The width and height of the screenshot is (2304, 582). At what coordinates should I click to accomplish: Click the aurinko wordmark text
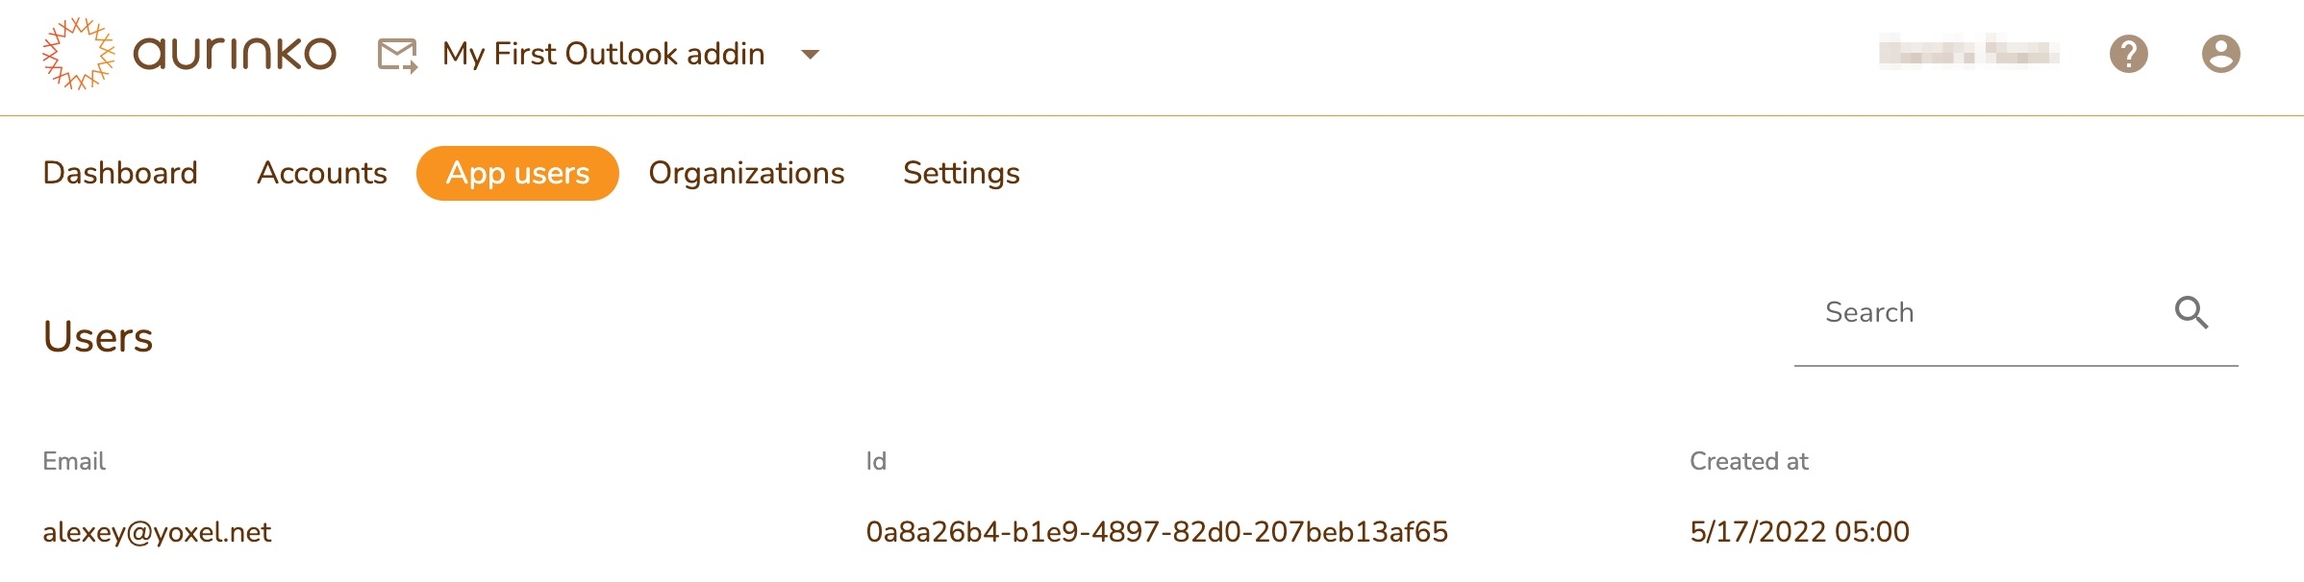coord(235,54)
